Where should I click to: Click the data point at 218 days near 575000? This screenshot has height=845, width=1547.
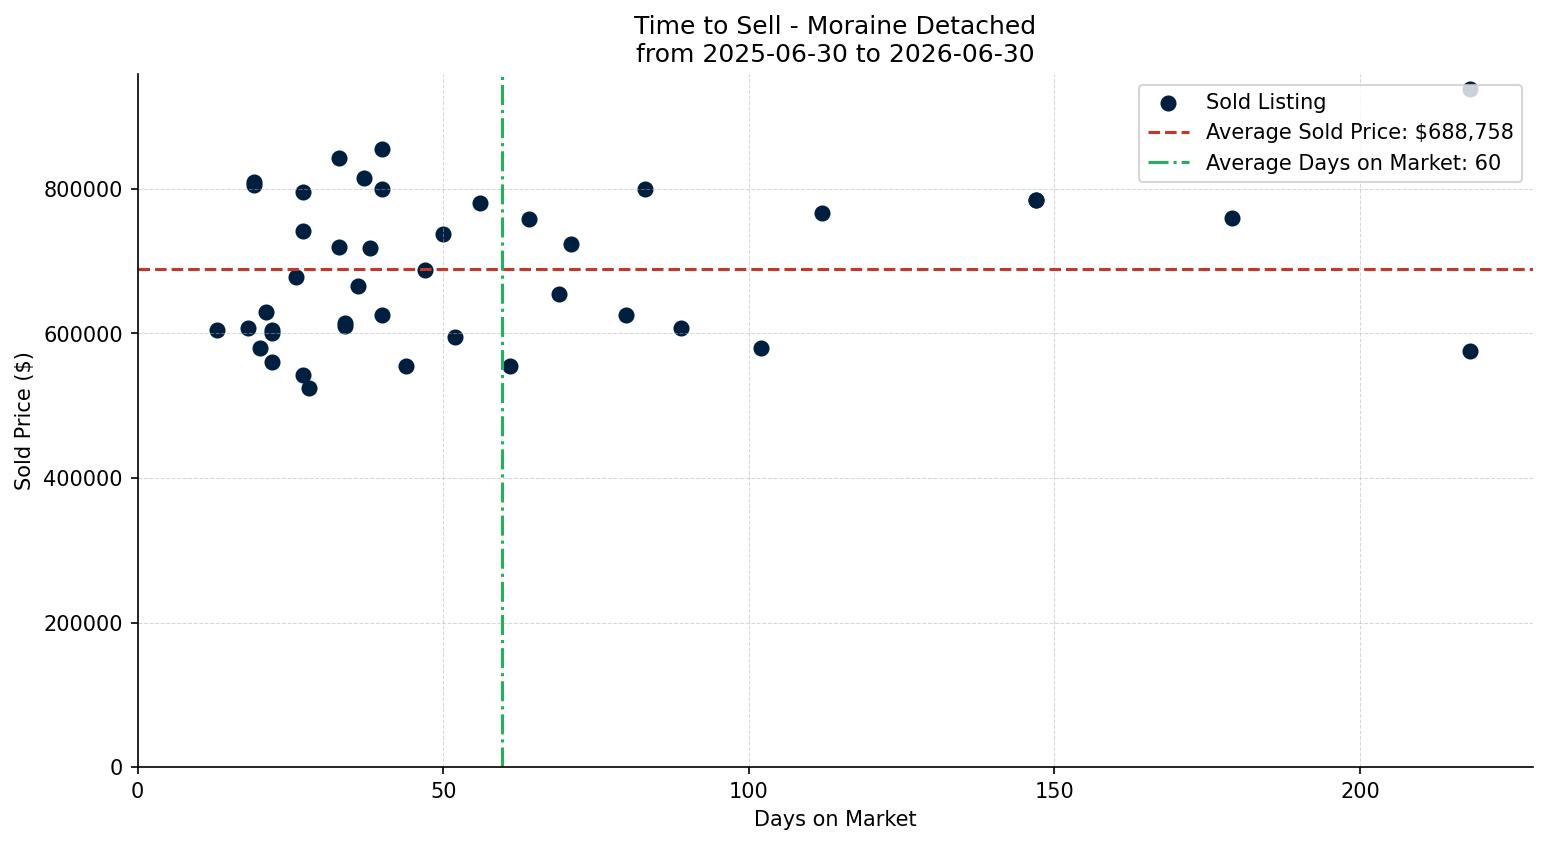click(1470, 351)
